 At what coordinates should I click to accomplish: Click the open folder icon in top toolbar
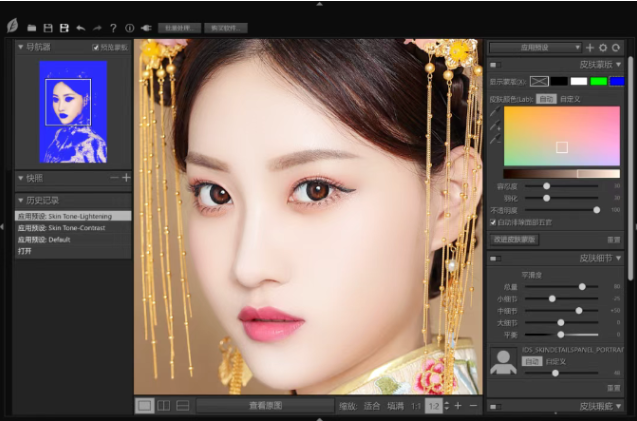click(32, 28)
